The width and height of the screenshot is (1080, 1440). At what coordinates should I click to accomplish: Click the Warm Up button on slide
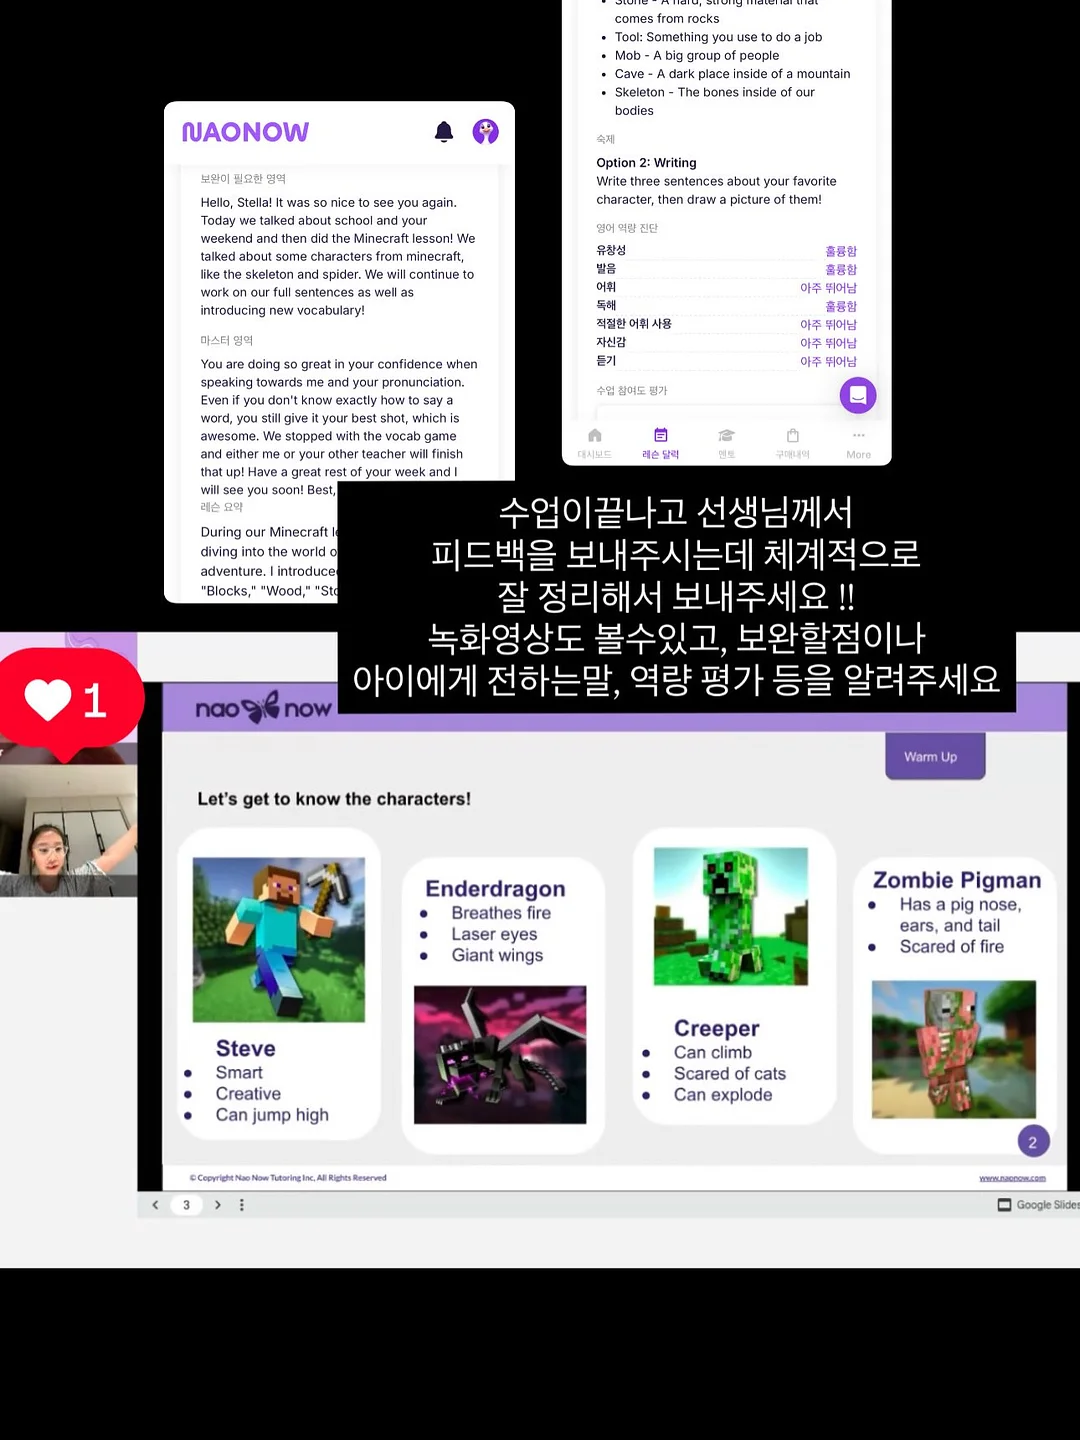(936, 757)
